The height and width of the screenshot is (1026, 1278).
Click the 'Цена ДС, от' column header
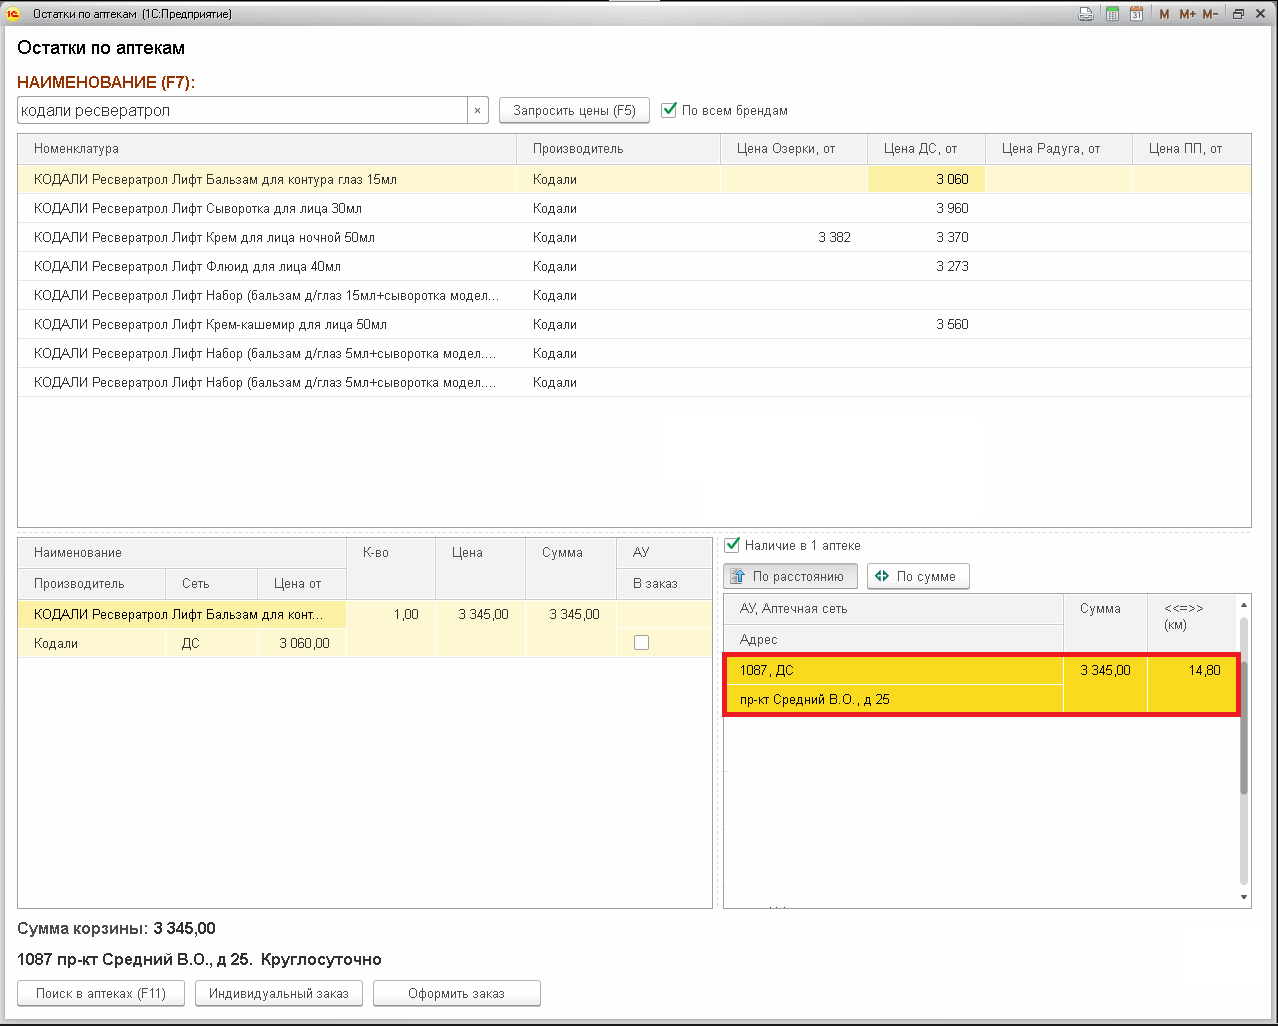(920, 149)
